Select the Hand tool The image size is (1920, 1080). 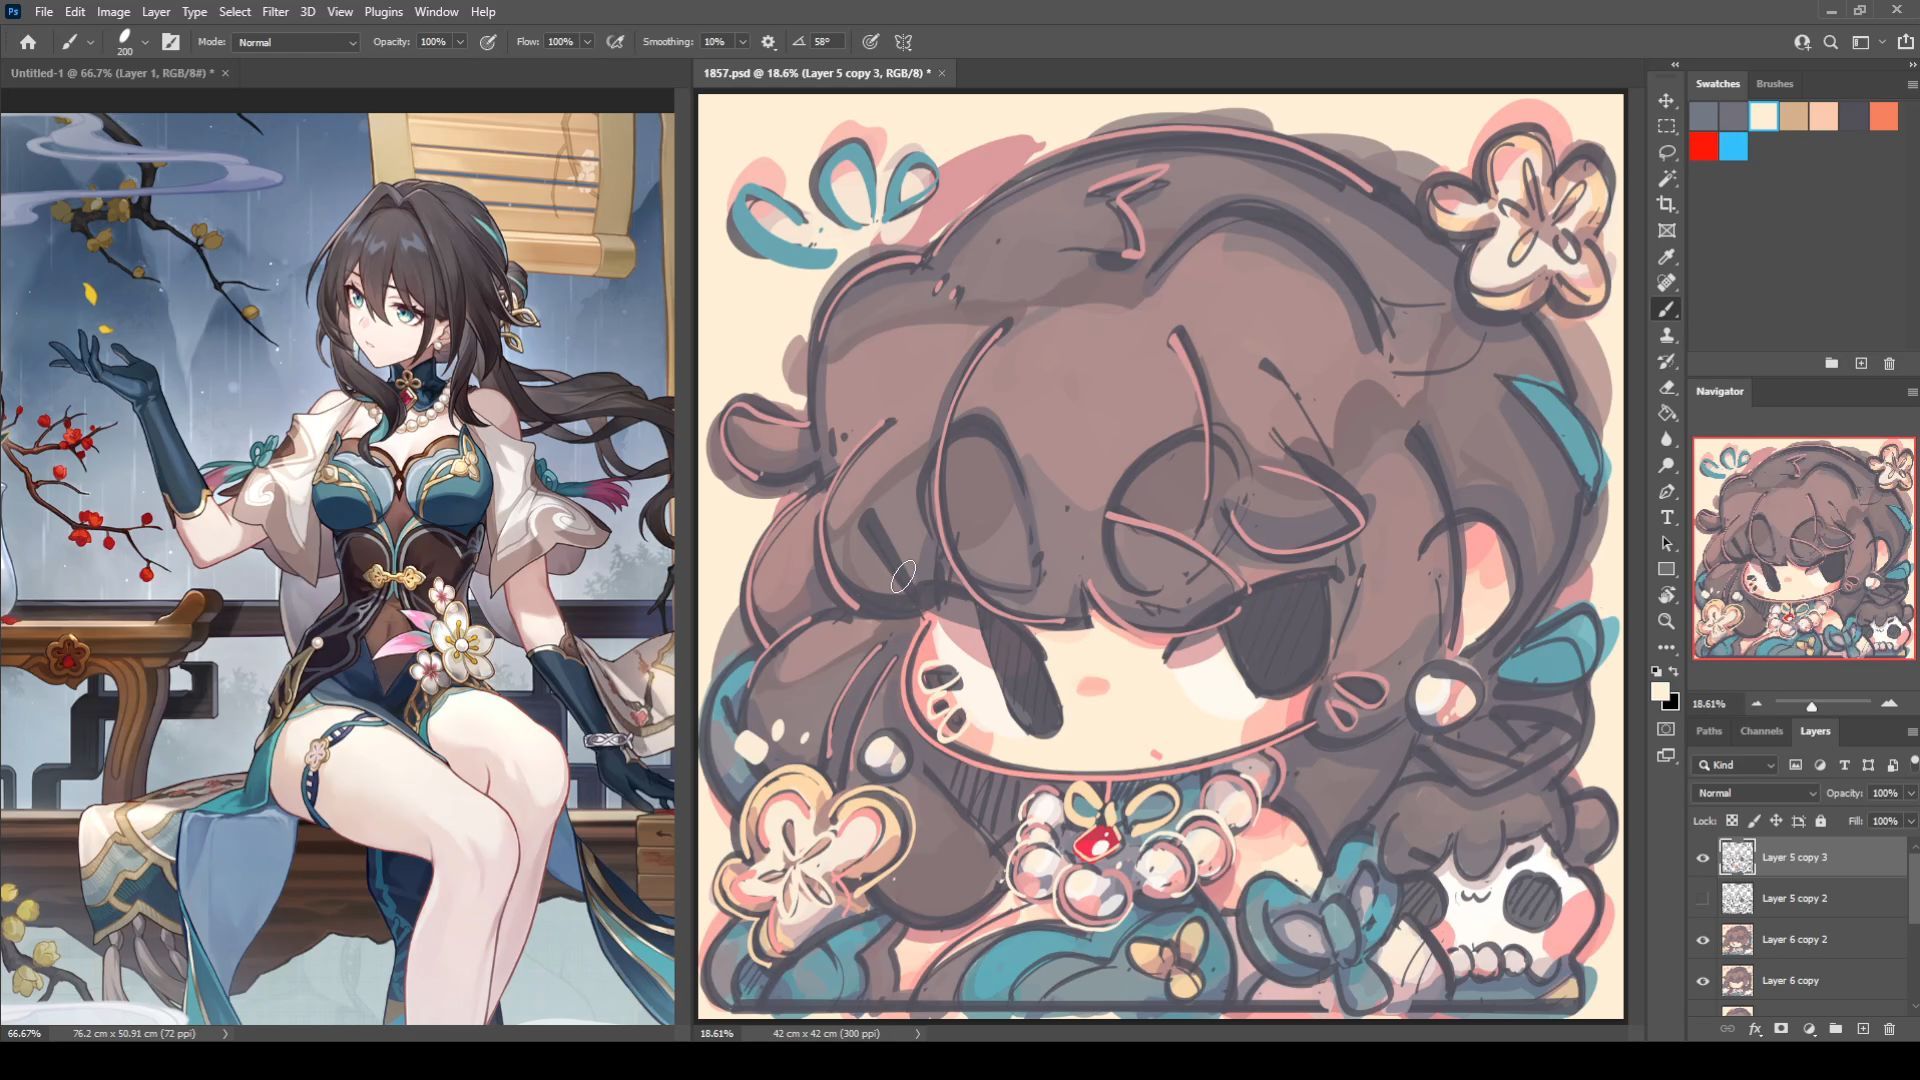[1666, 596]
